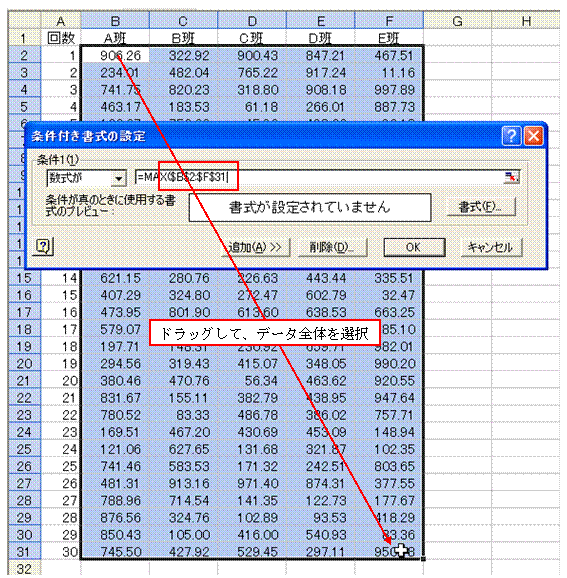567x578 pixels.
Task: Open the 数式が condition type dropdown
Action: (119, 178)
